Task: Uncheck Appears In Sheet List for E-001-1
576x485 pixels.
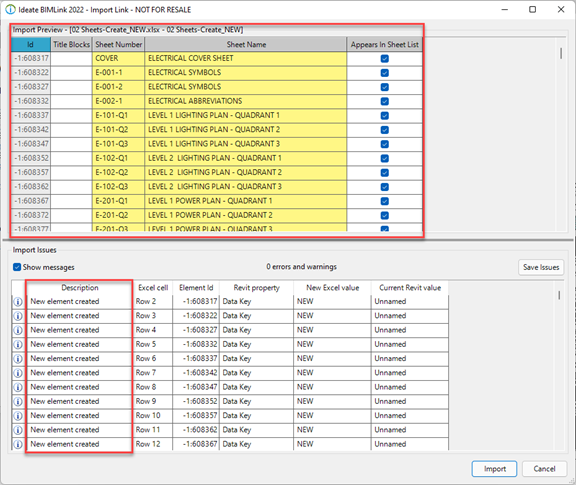Action: [x=385, y=73]
